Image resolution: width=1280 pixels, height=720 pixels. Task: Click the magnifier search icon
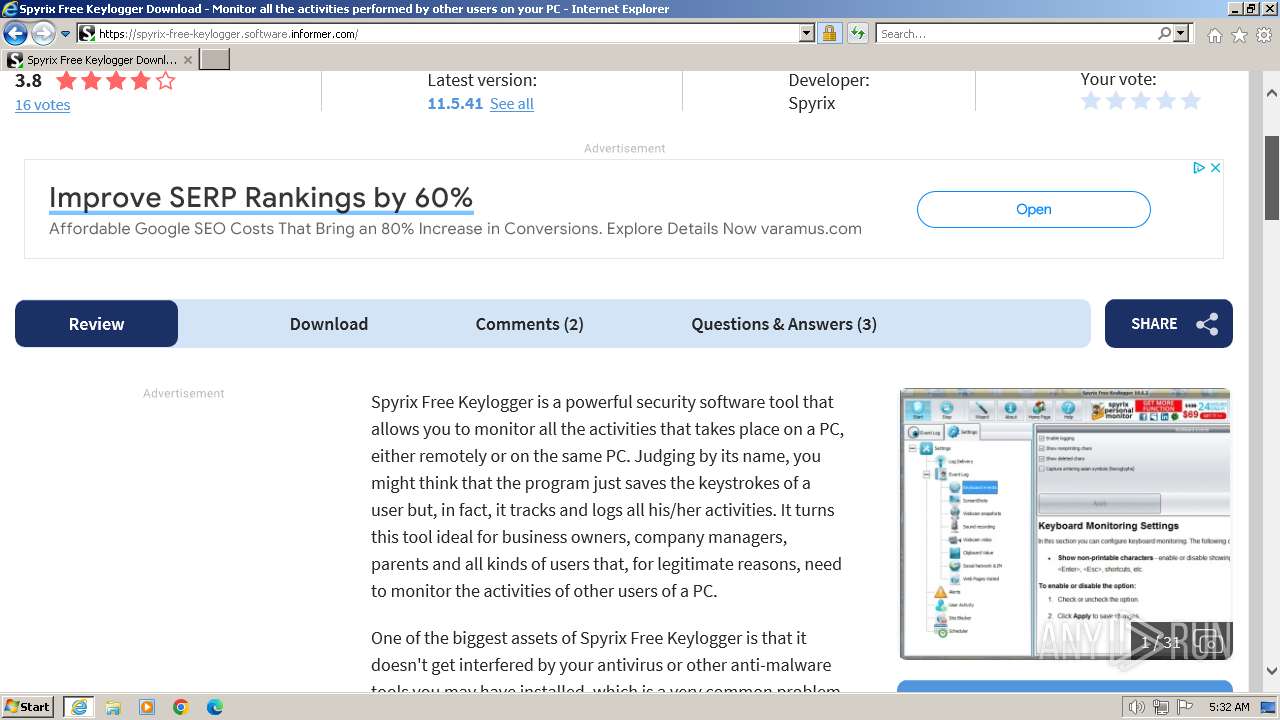click(1164, 33)
